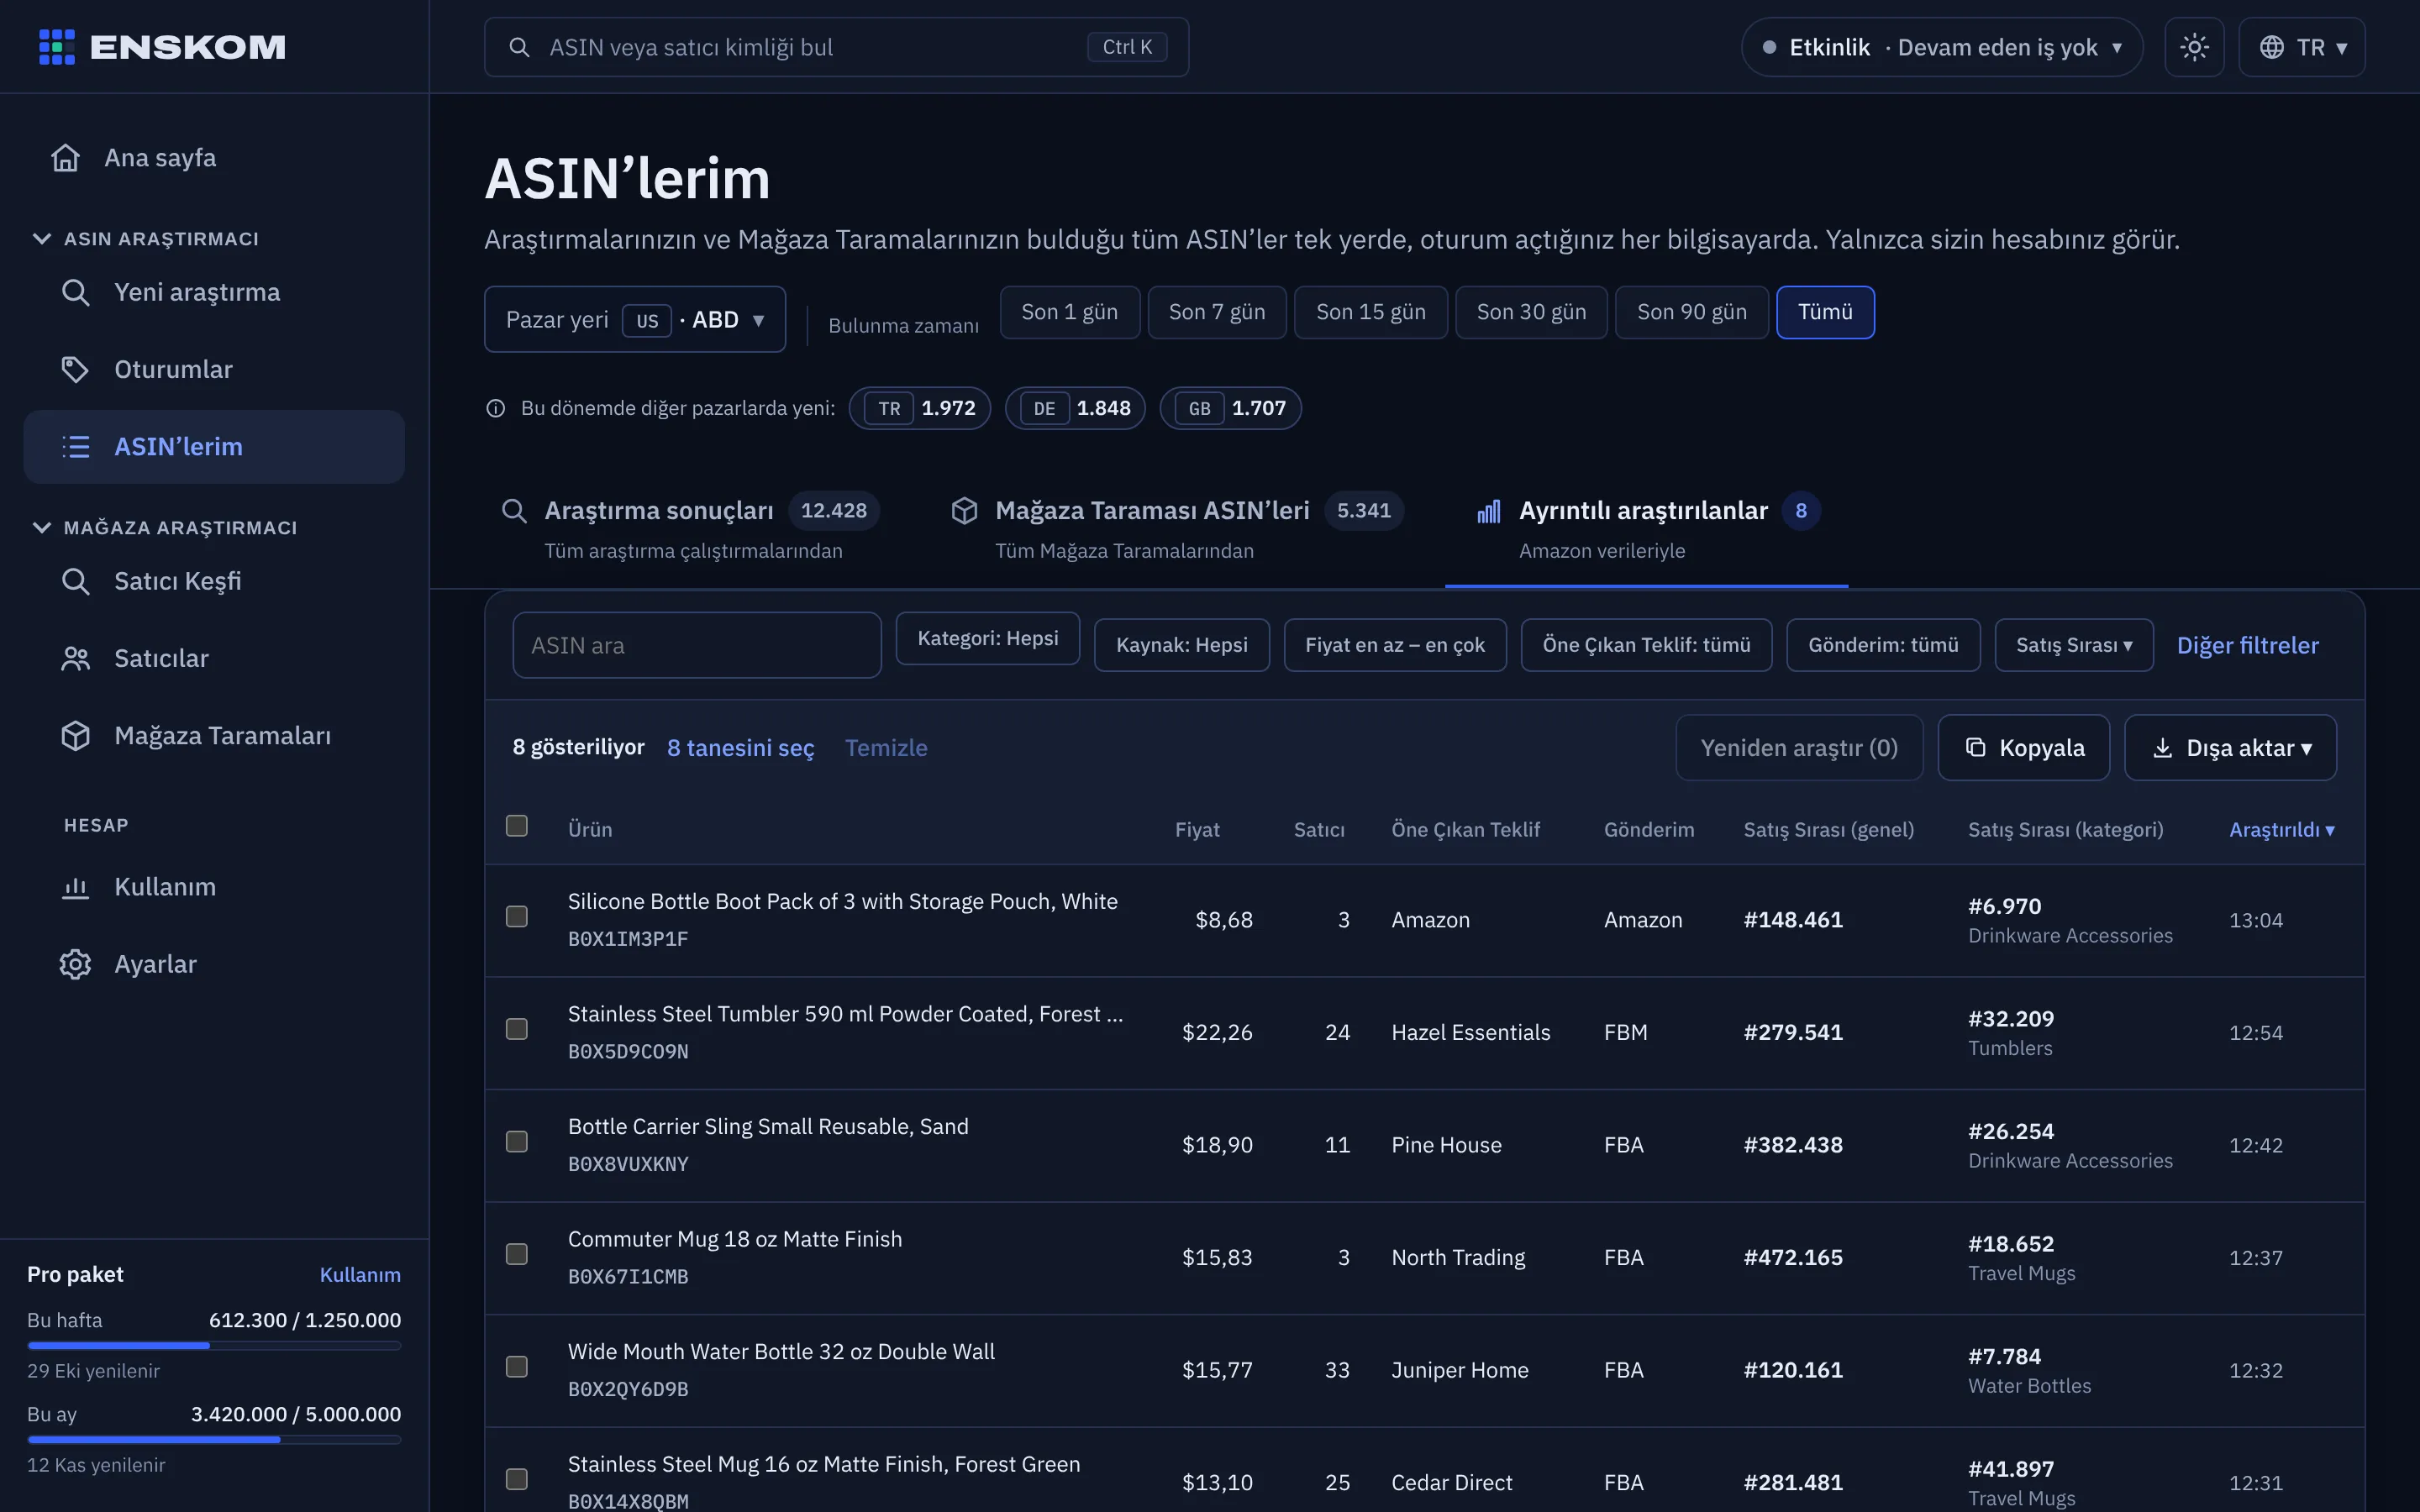Click the Bu ay usage progress bar
Screen dimensions: 2420x1512
[x=214, y=1440]
